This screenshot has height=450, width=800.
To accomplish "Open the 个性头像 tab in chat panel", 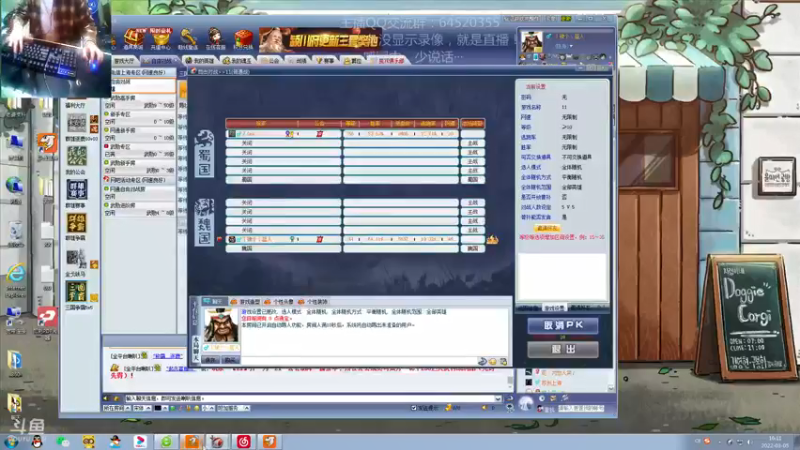I will (x=280, y=302).
